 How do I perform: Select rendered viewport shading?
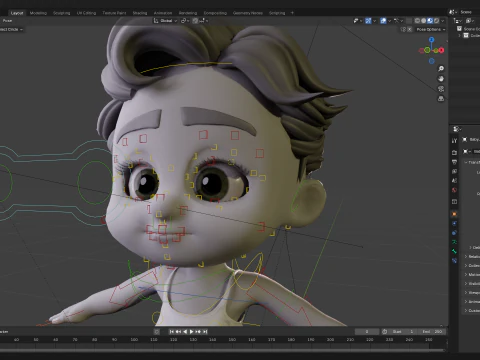[x=436, y=21]
